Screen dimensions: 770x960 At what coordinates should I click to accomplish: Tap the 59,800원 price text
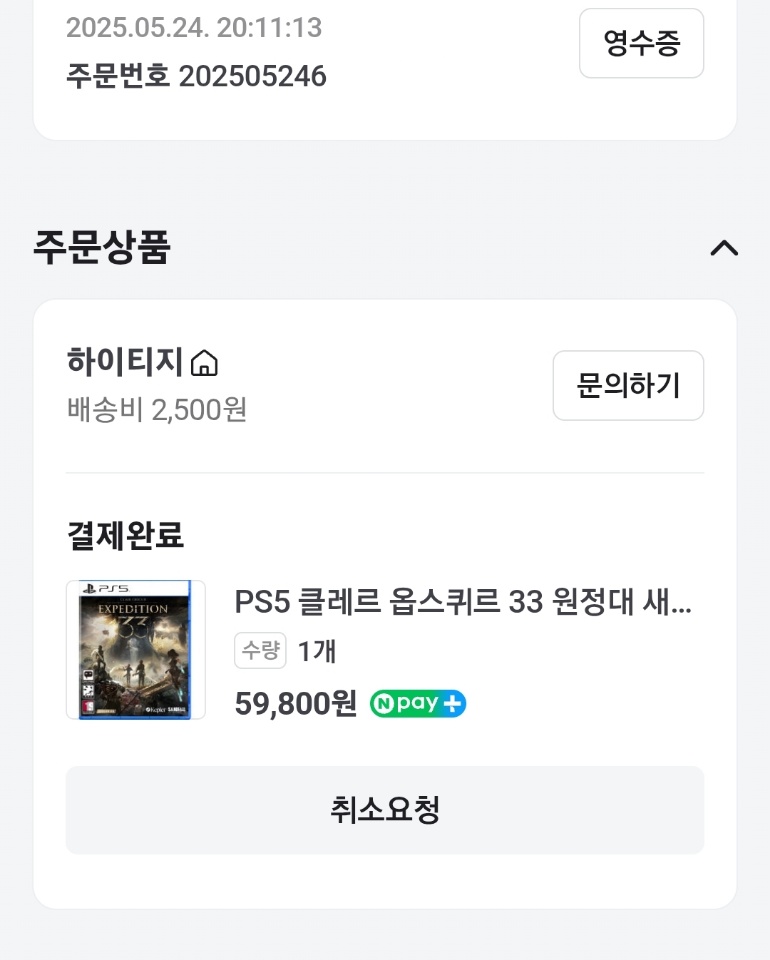pyautogui.click(x=296, y=703)
